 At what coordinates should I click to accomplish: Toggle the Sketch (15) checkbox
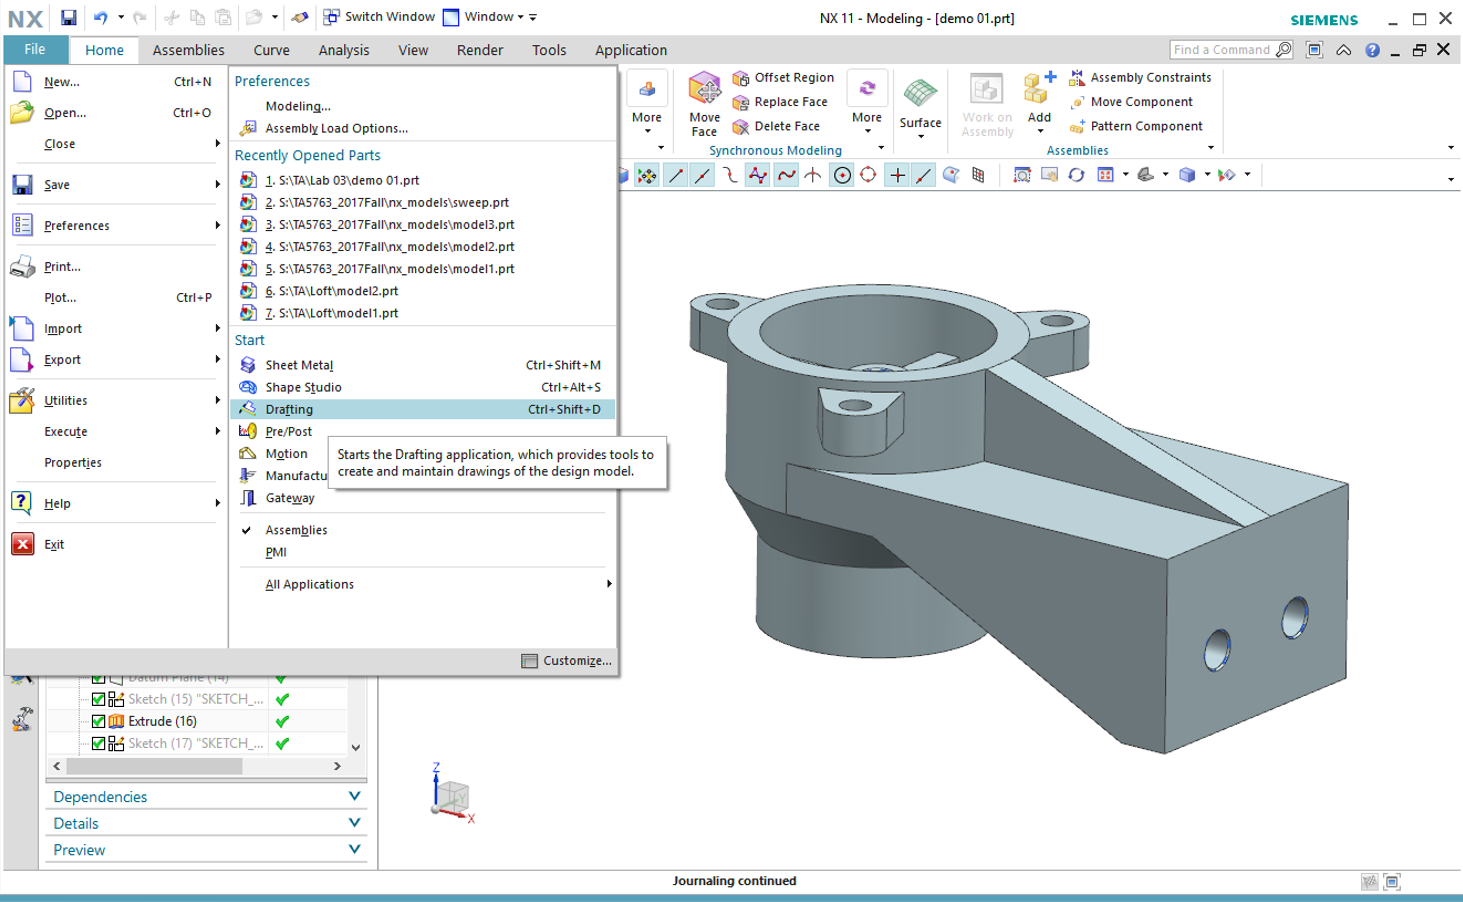(x=98, y=699)
